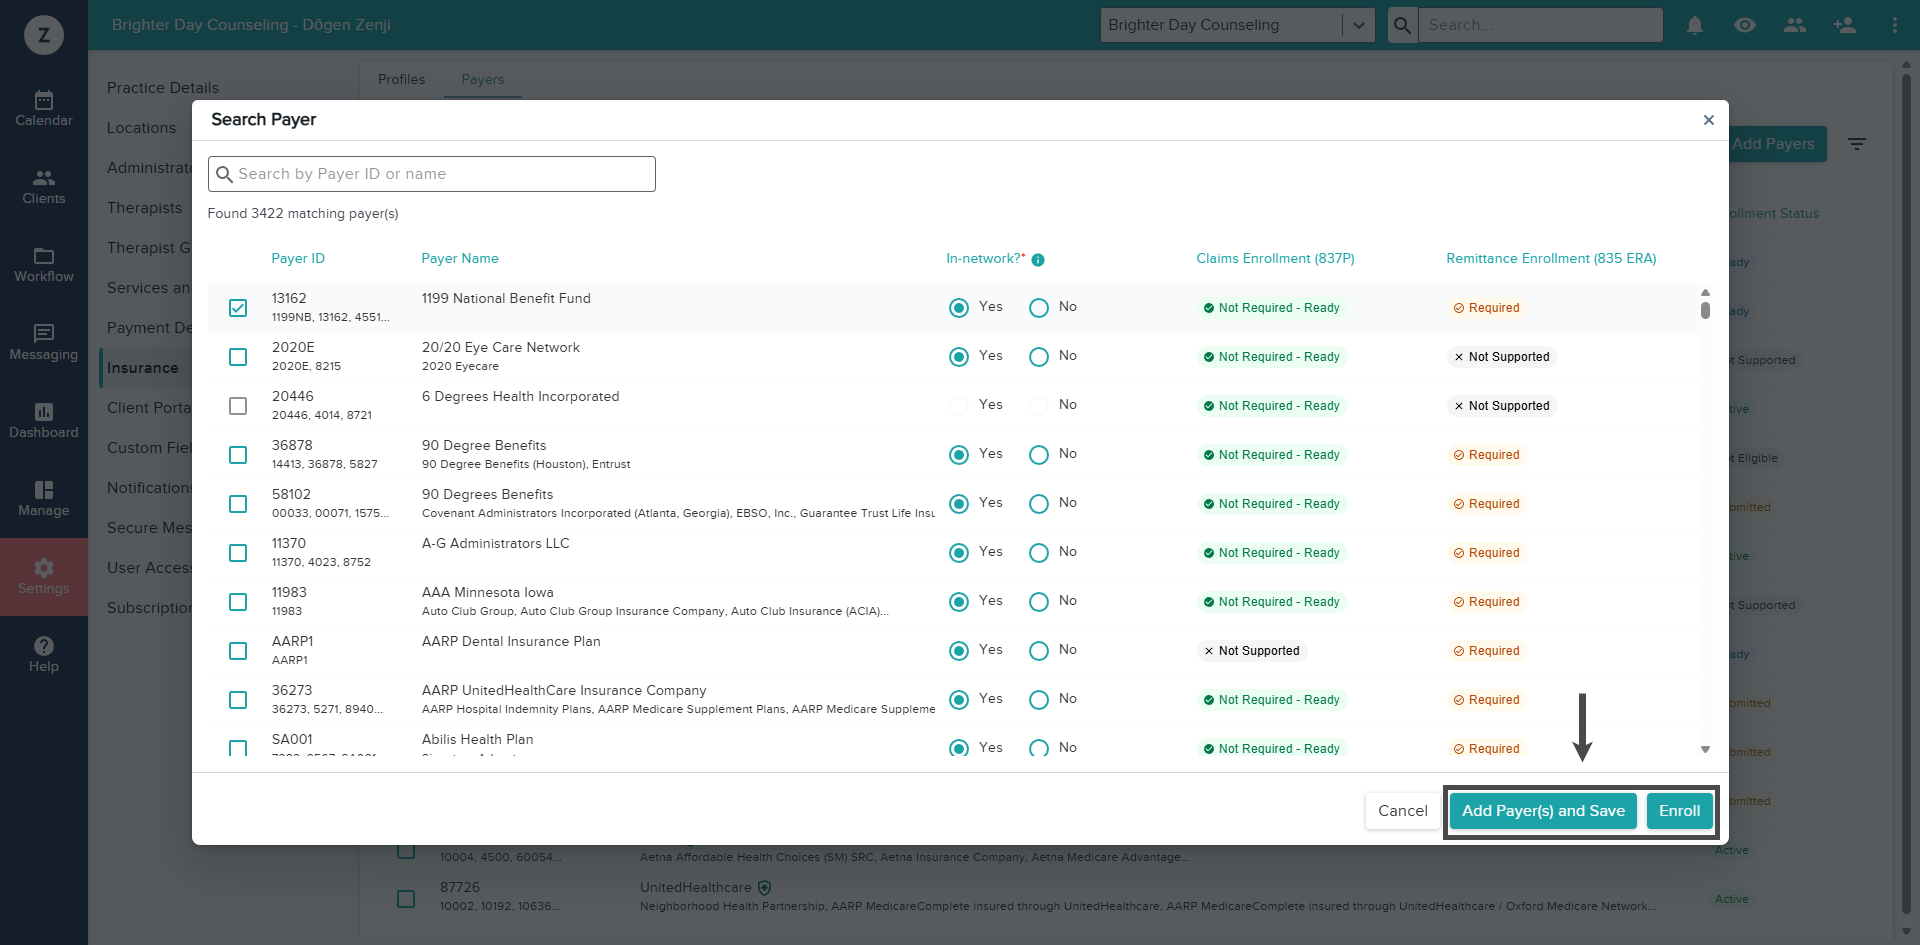Check the AAA Minnesota Iowa checkbox
Screen dimensions: 1920x945
click(x=238, y=602)
